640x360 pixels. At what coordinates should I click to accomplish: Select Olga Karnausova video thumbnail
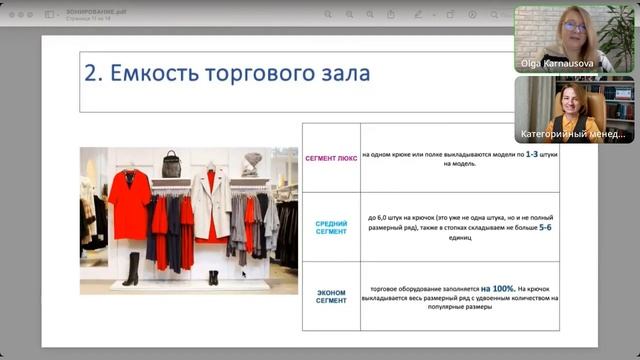[574, 39]
